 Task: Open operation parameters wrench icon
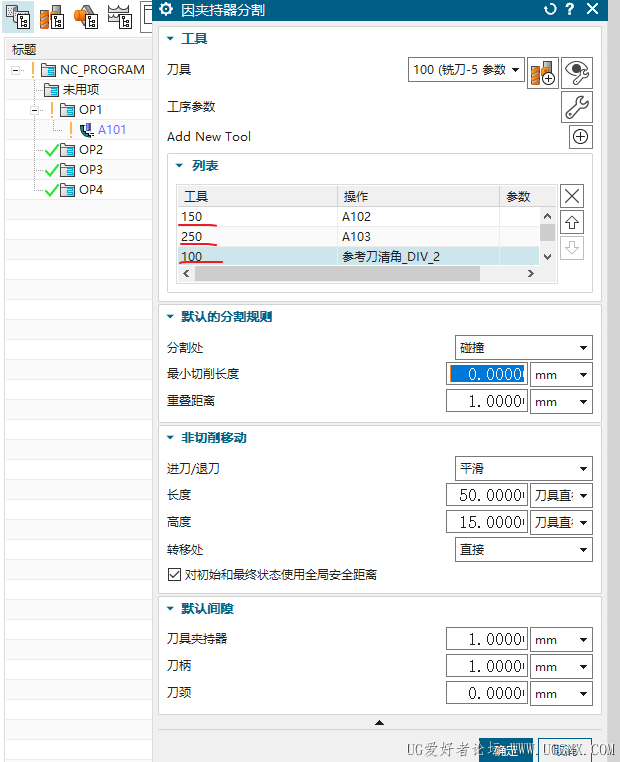(577, 107)
